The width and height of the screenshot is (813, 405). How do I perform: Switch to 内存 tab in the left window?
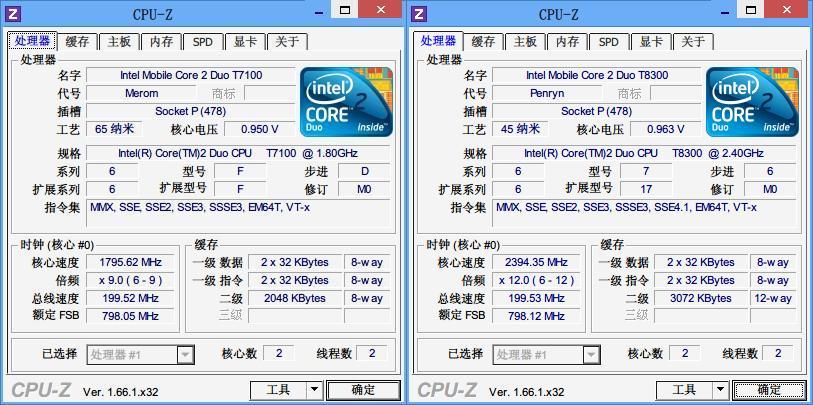coord(161,42)
